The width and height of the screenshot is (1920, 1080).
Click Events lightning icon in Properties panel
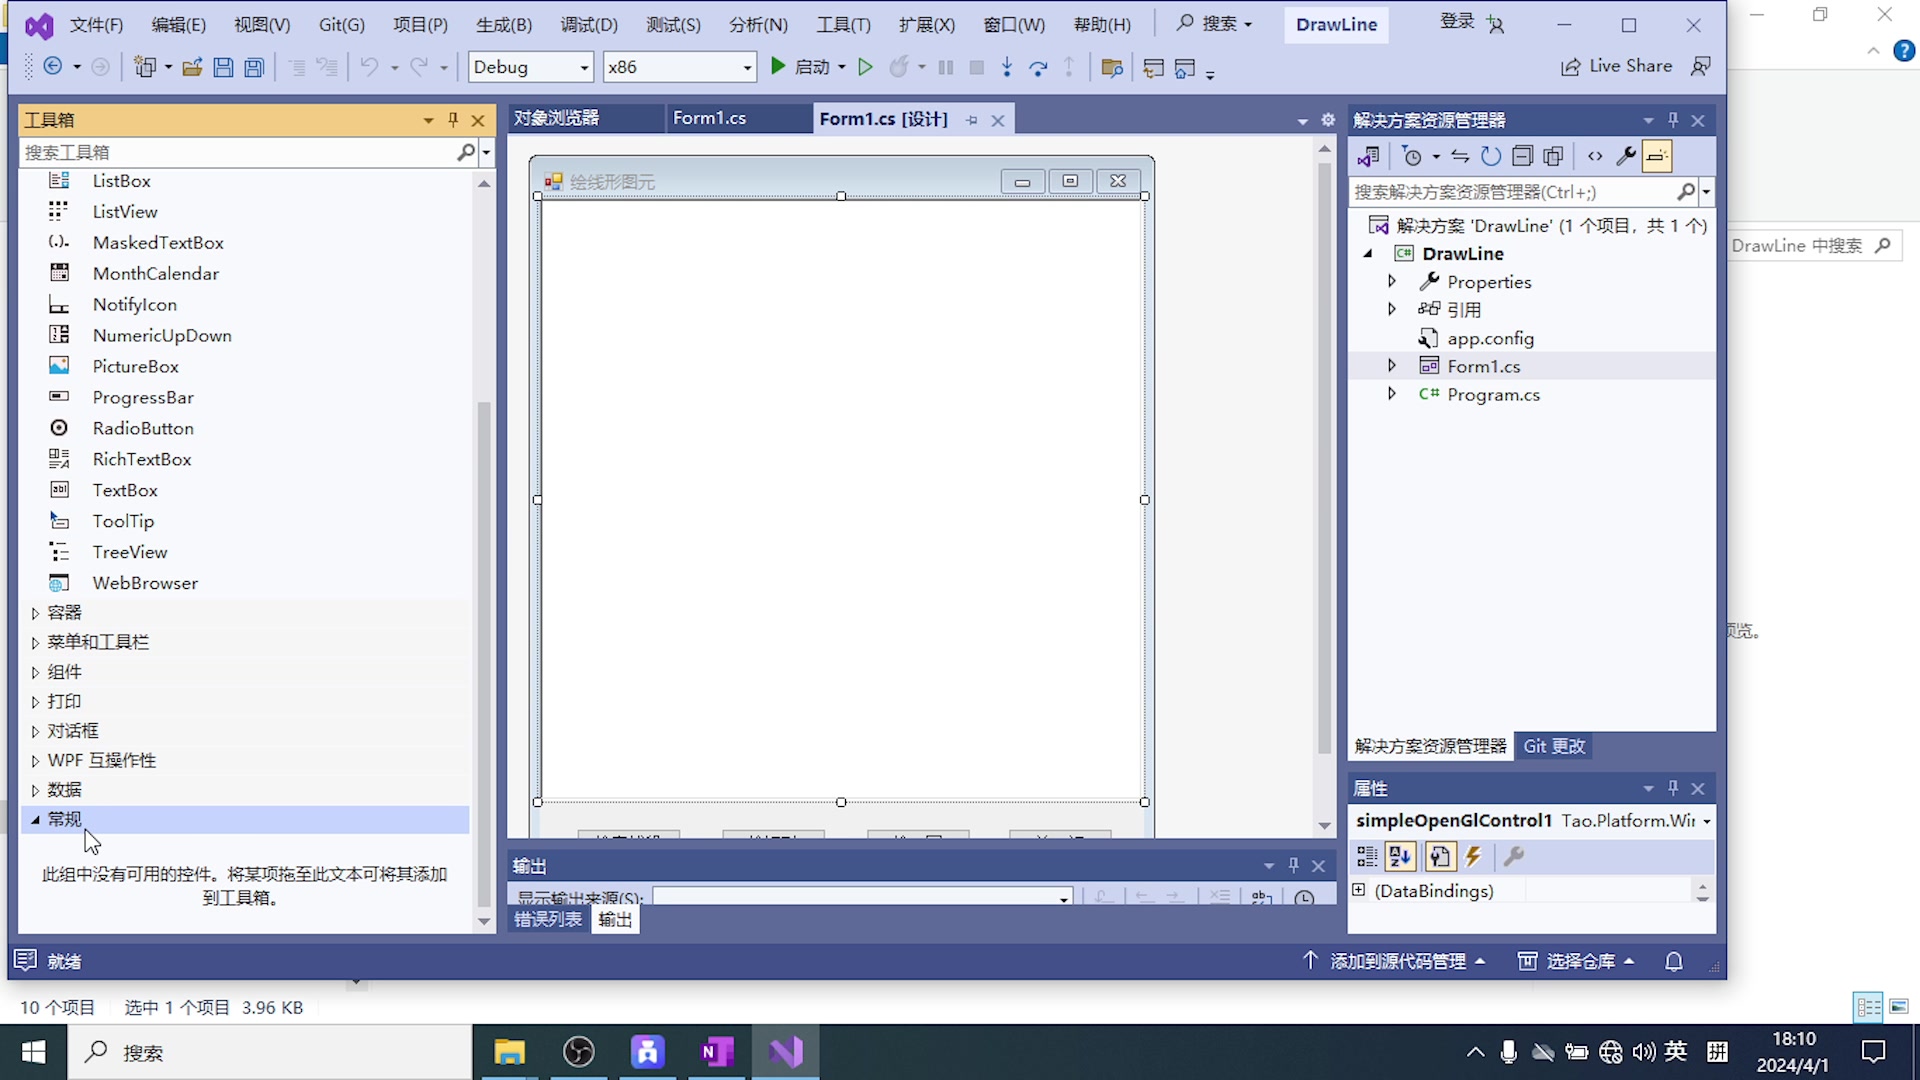[x=1473, y=857]
